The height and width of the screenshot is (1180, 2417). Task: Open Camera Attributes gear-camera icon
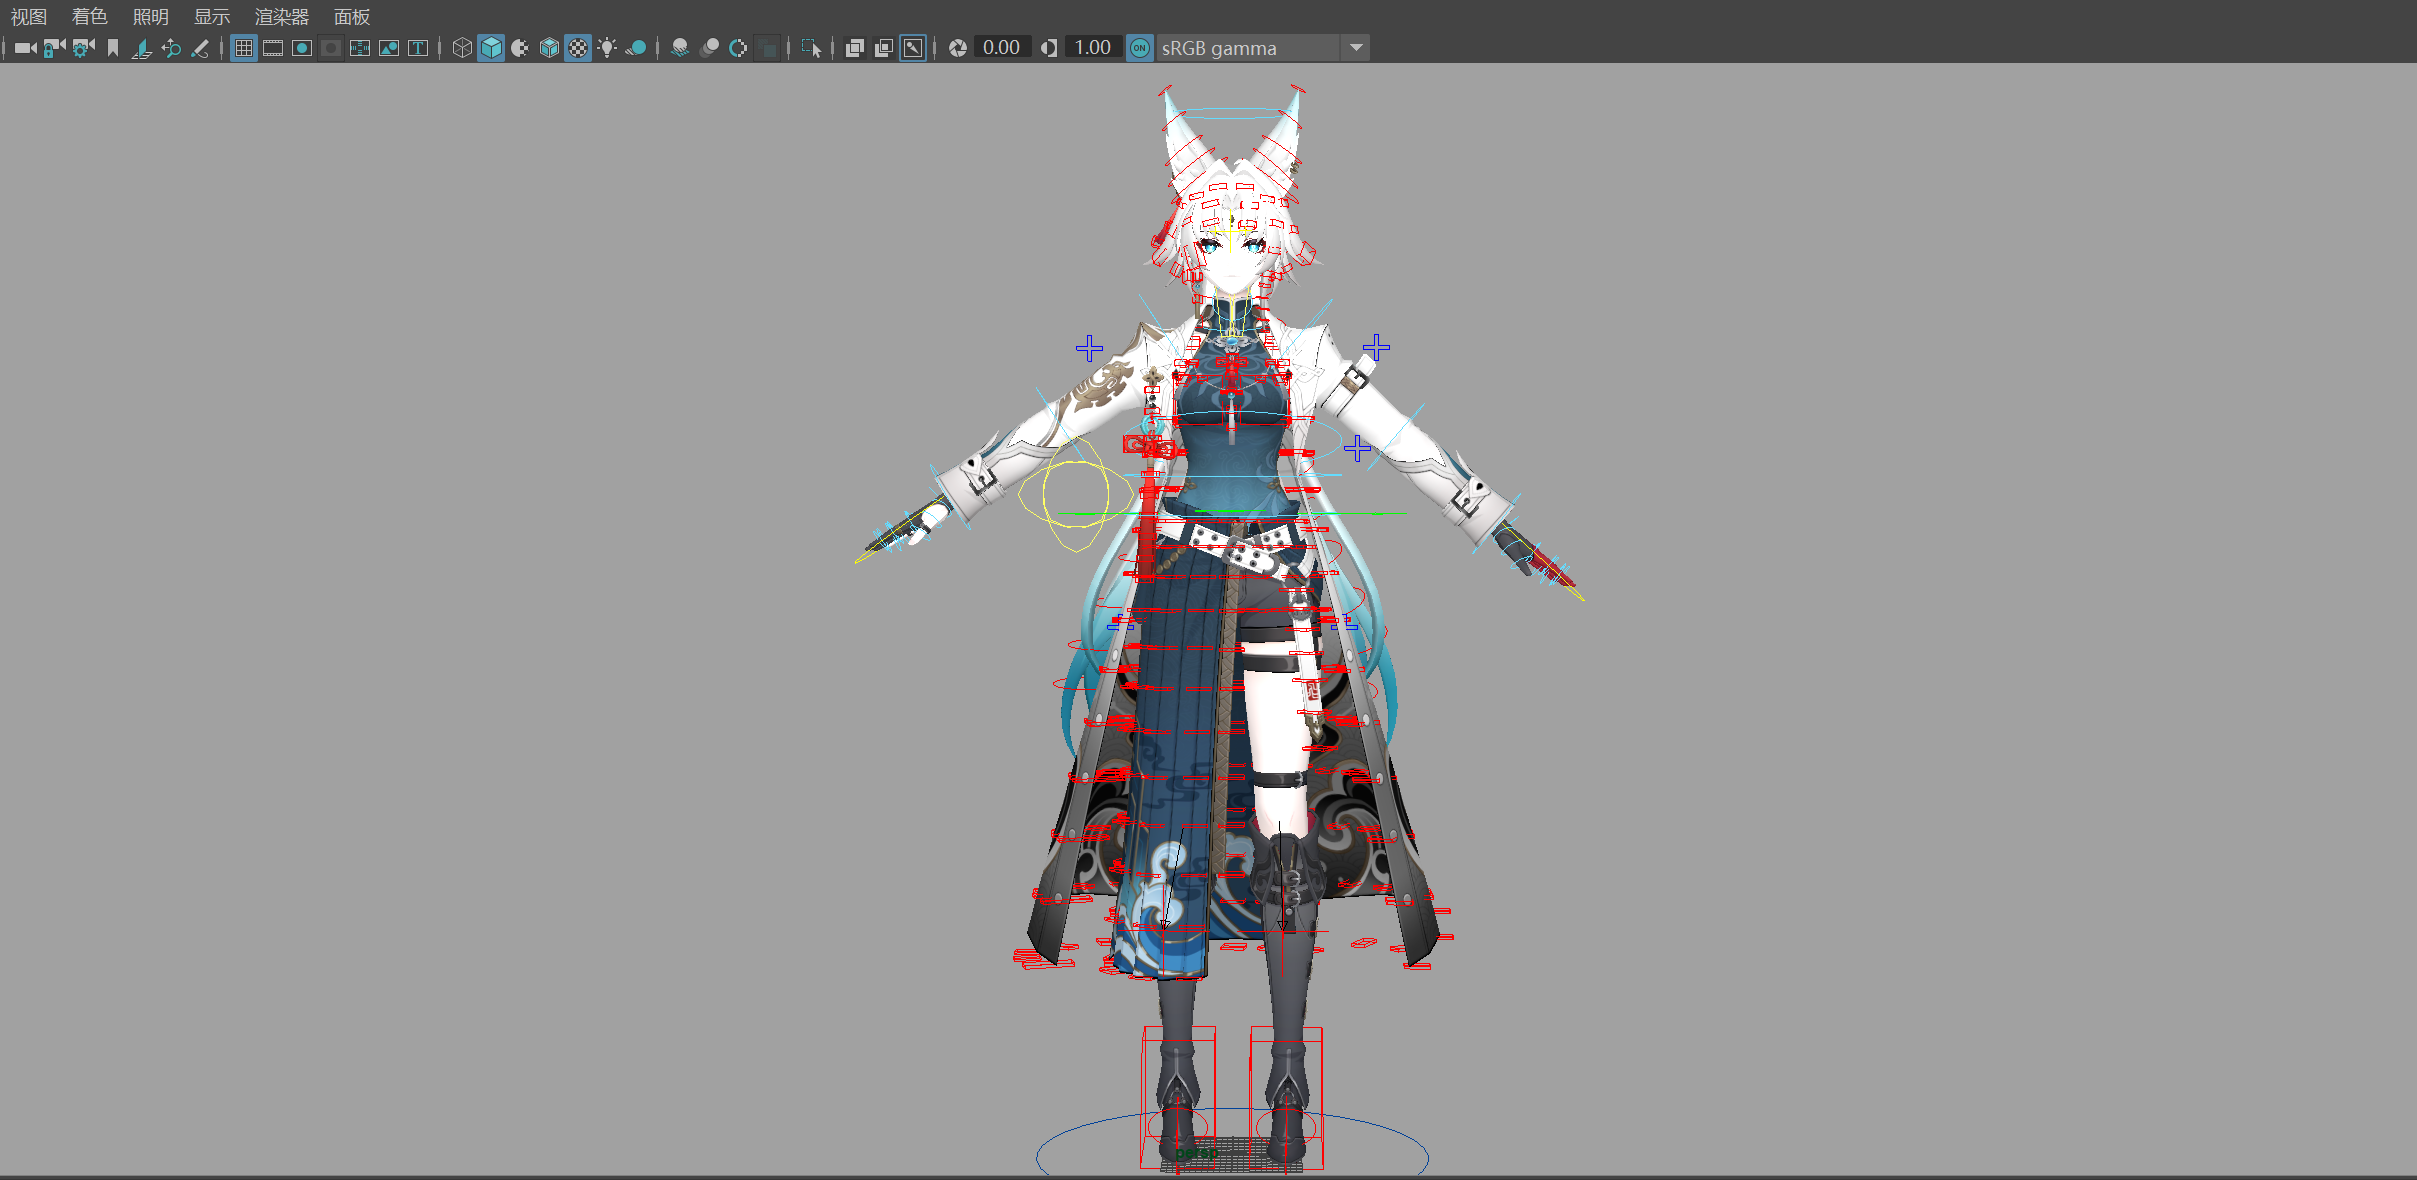[83, 48]
